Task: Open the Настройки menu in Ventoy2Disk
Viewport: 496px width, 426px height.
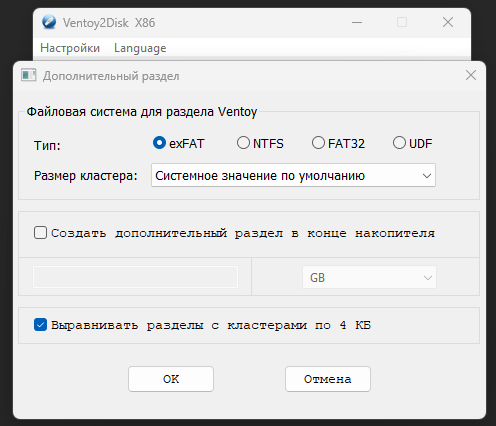Action: pos(70,48)
